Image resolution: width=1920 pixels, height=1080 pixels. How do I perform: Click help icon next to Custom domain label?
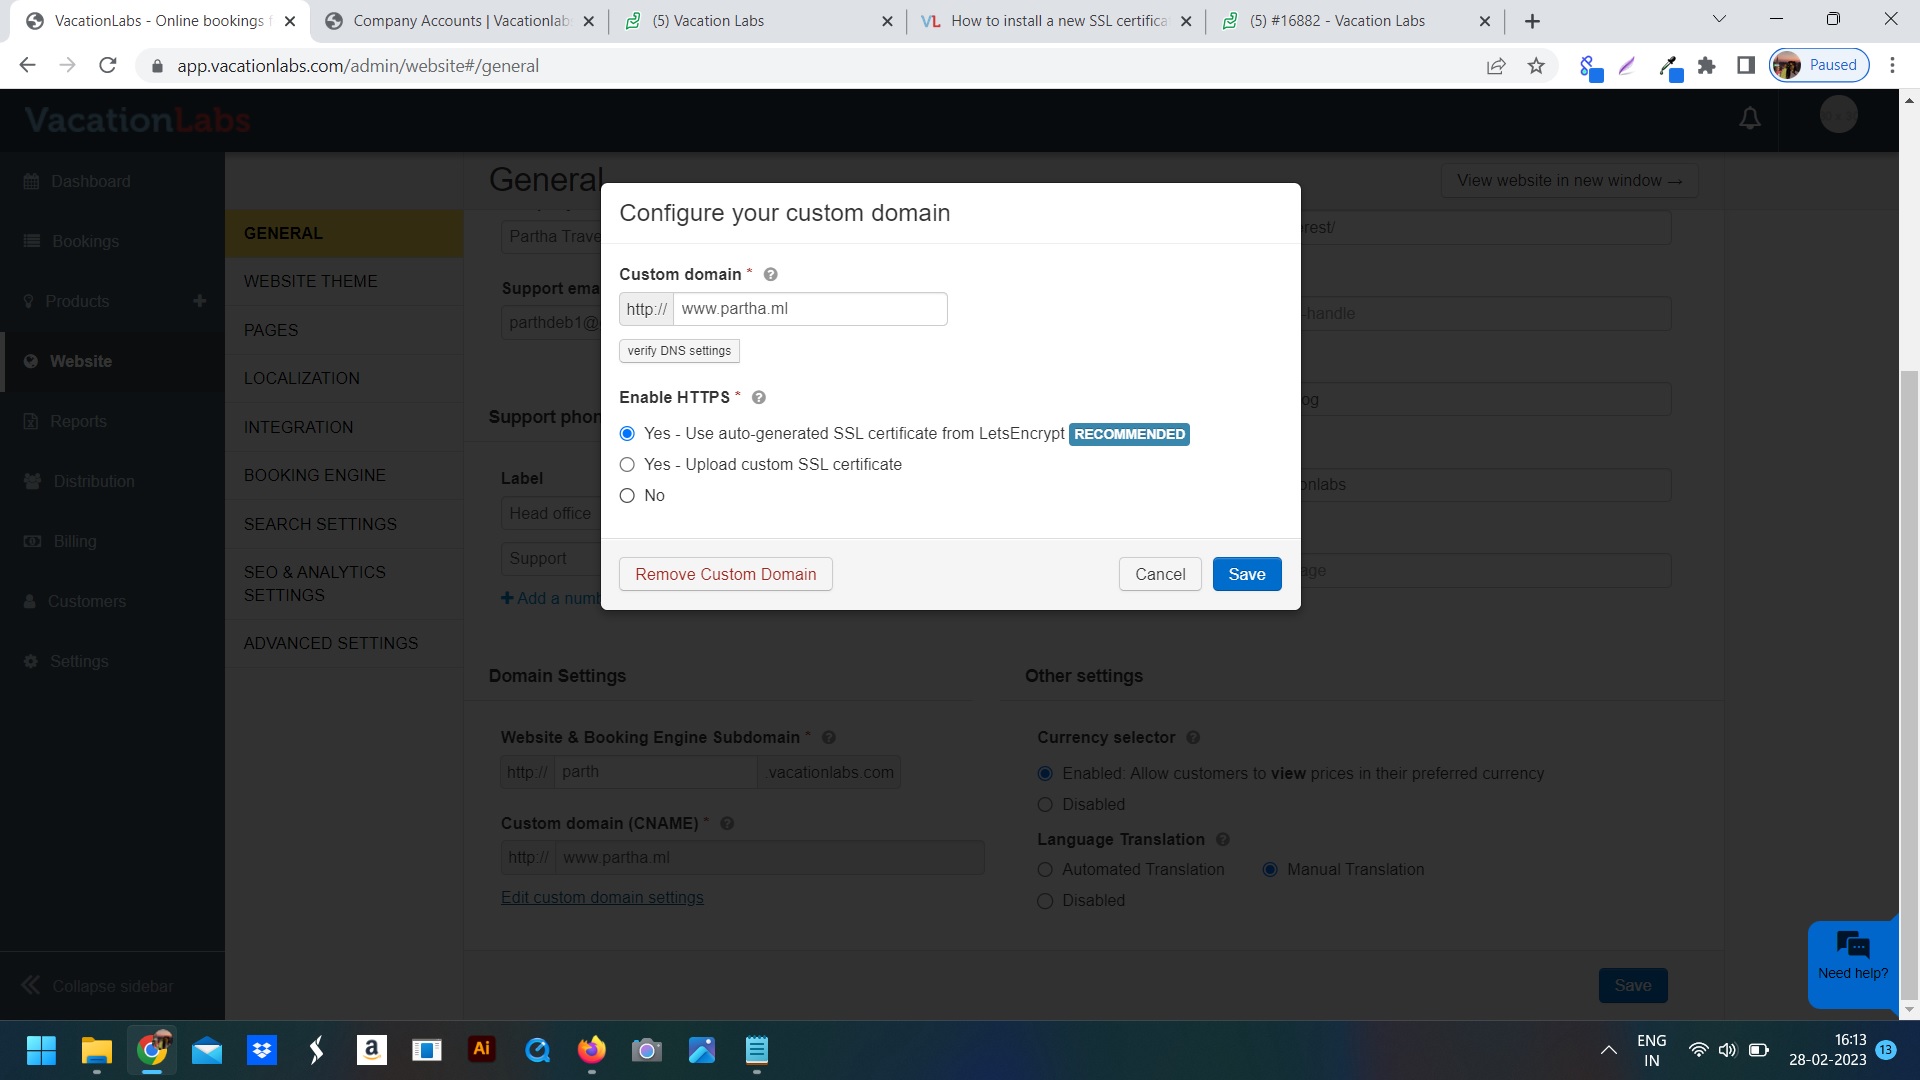pyautogui.click(x=770, y=275)
